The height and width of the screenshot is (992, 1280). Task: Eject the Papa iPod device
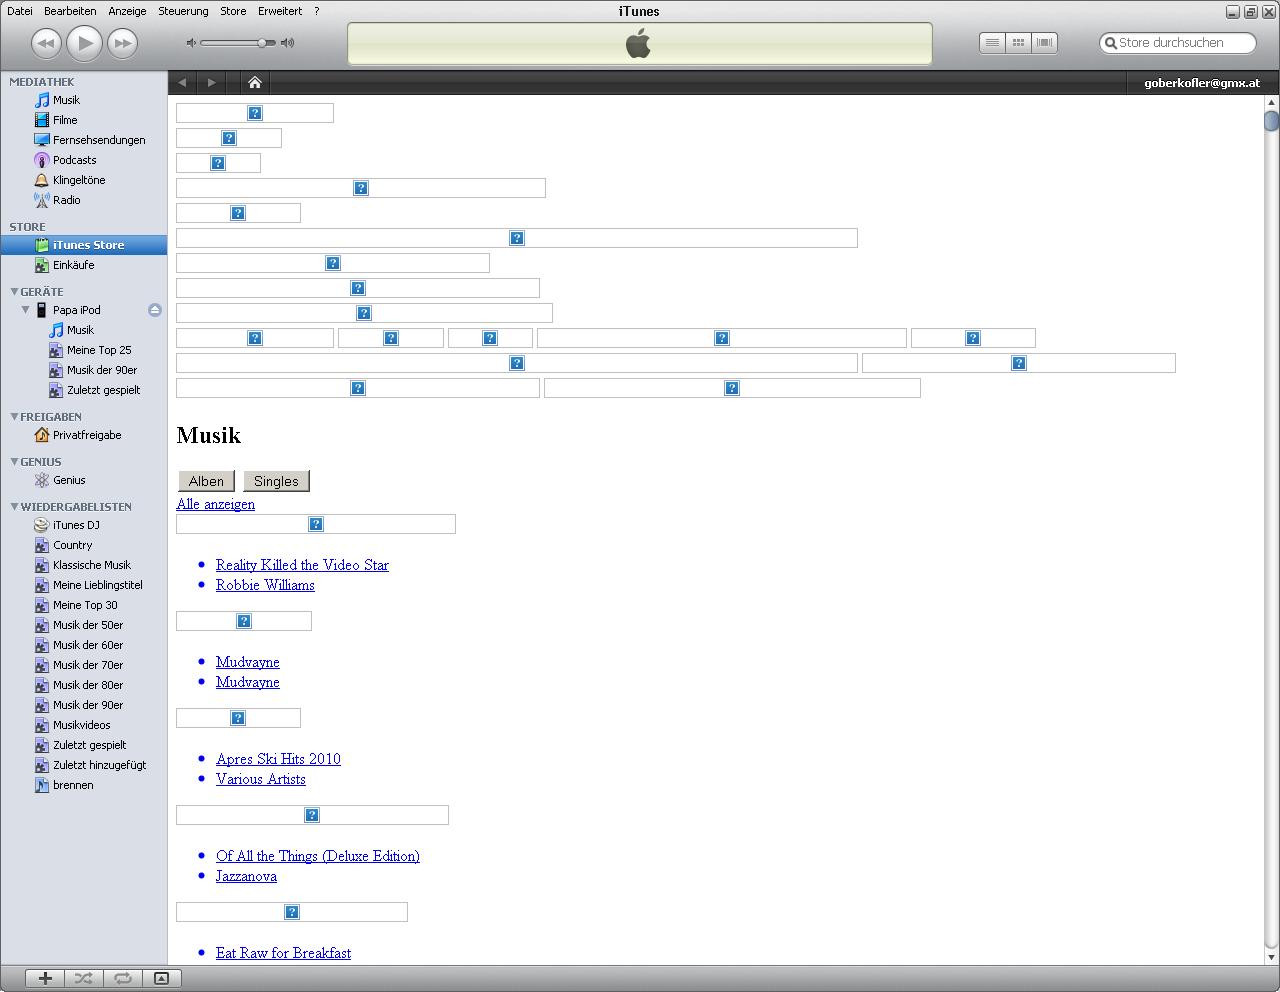pos(154,310)
